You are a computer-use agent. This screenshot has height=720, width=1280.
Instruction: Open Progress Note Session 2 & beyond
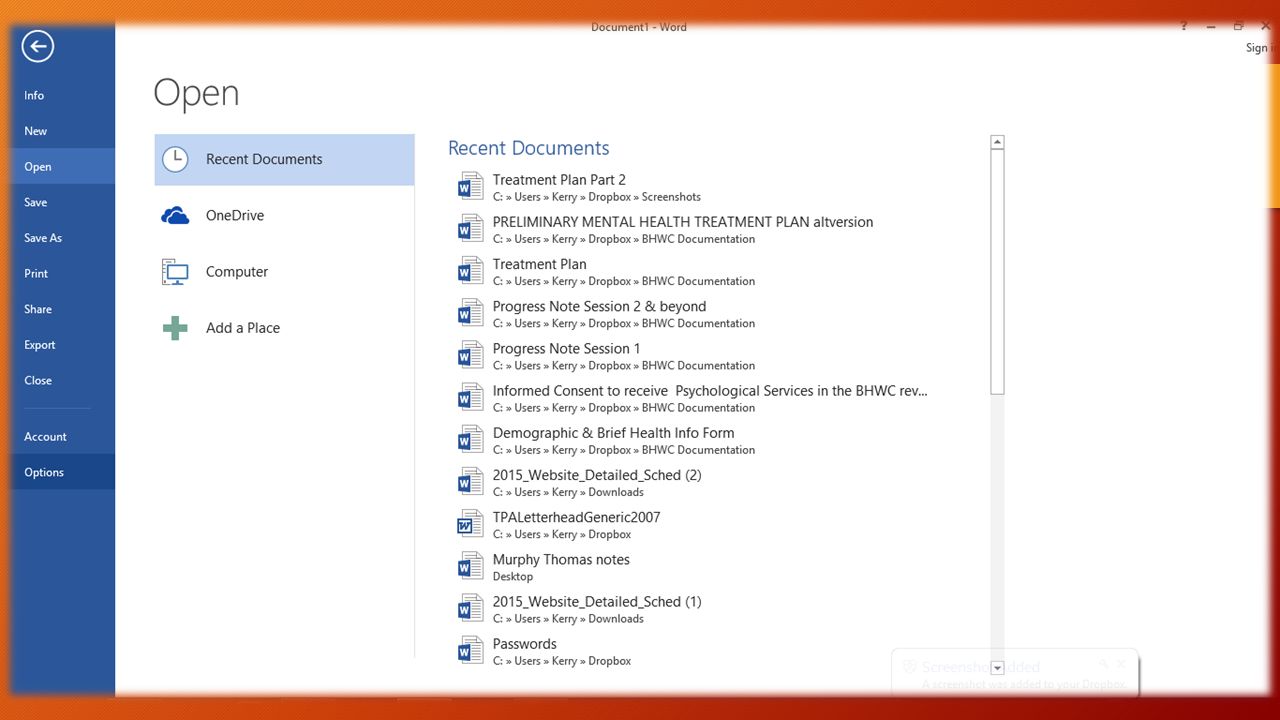tap(717, 314)
